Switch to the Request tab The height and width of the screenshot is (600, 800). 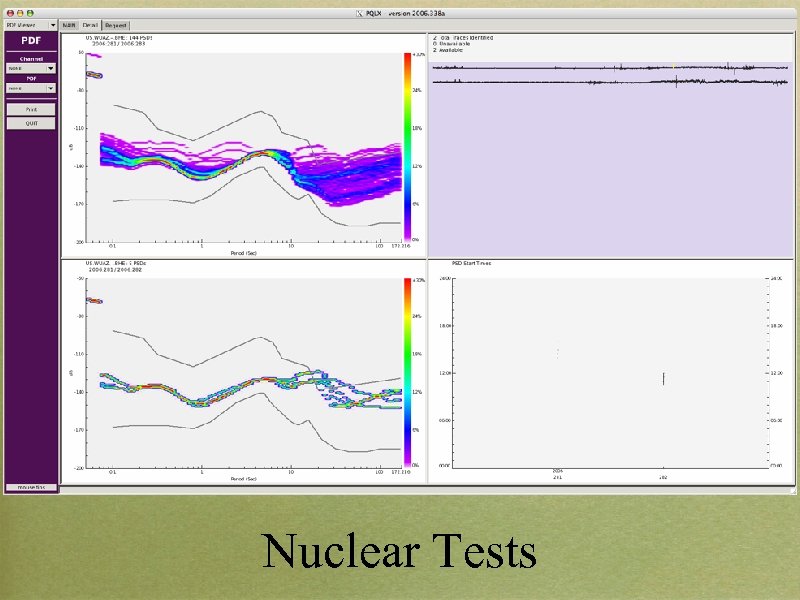point(116,25)
